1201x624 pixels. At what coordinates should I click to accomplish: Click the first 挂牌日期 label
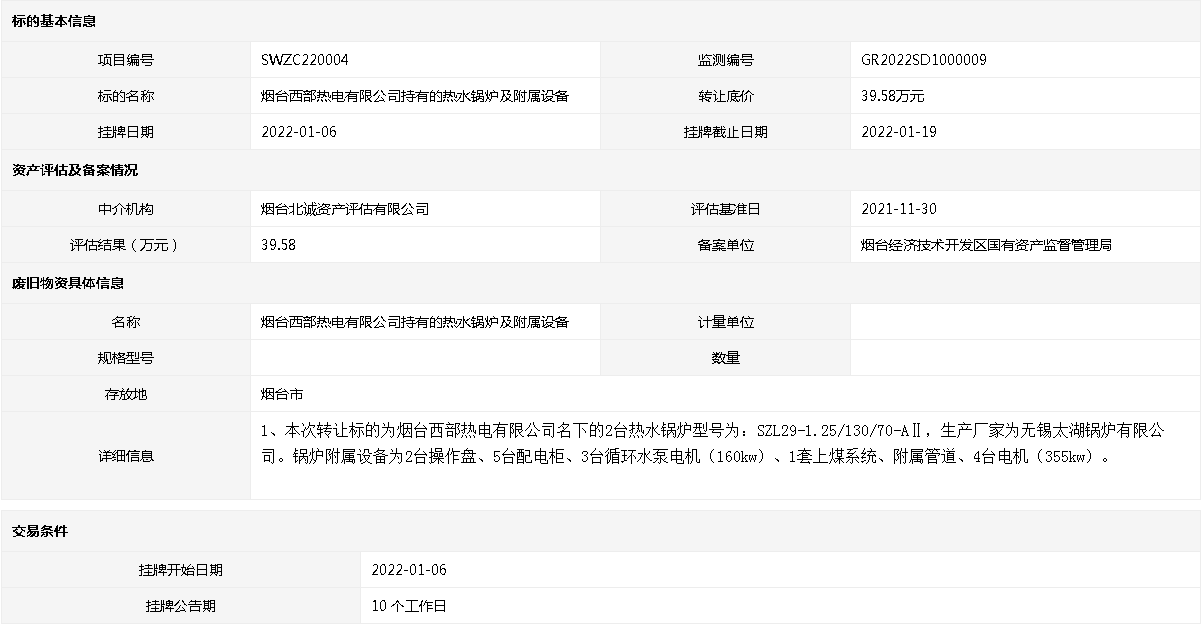coord(126,132)
